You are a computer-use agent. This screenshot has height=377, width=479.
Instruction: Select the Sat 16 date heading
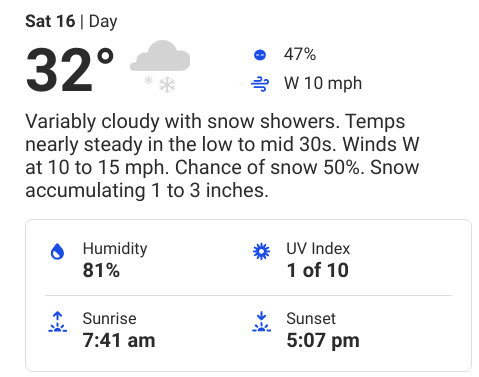[x=50, y=21]
